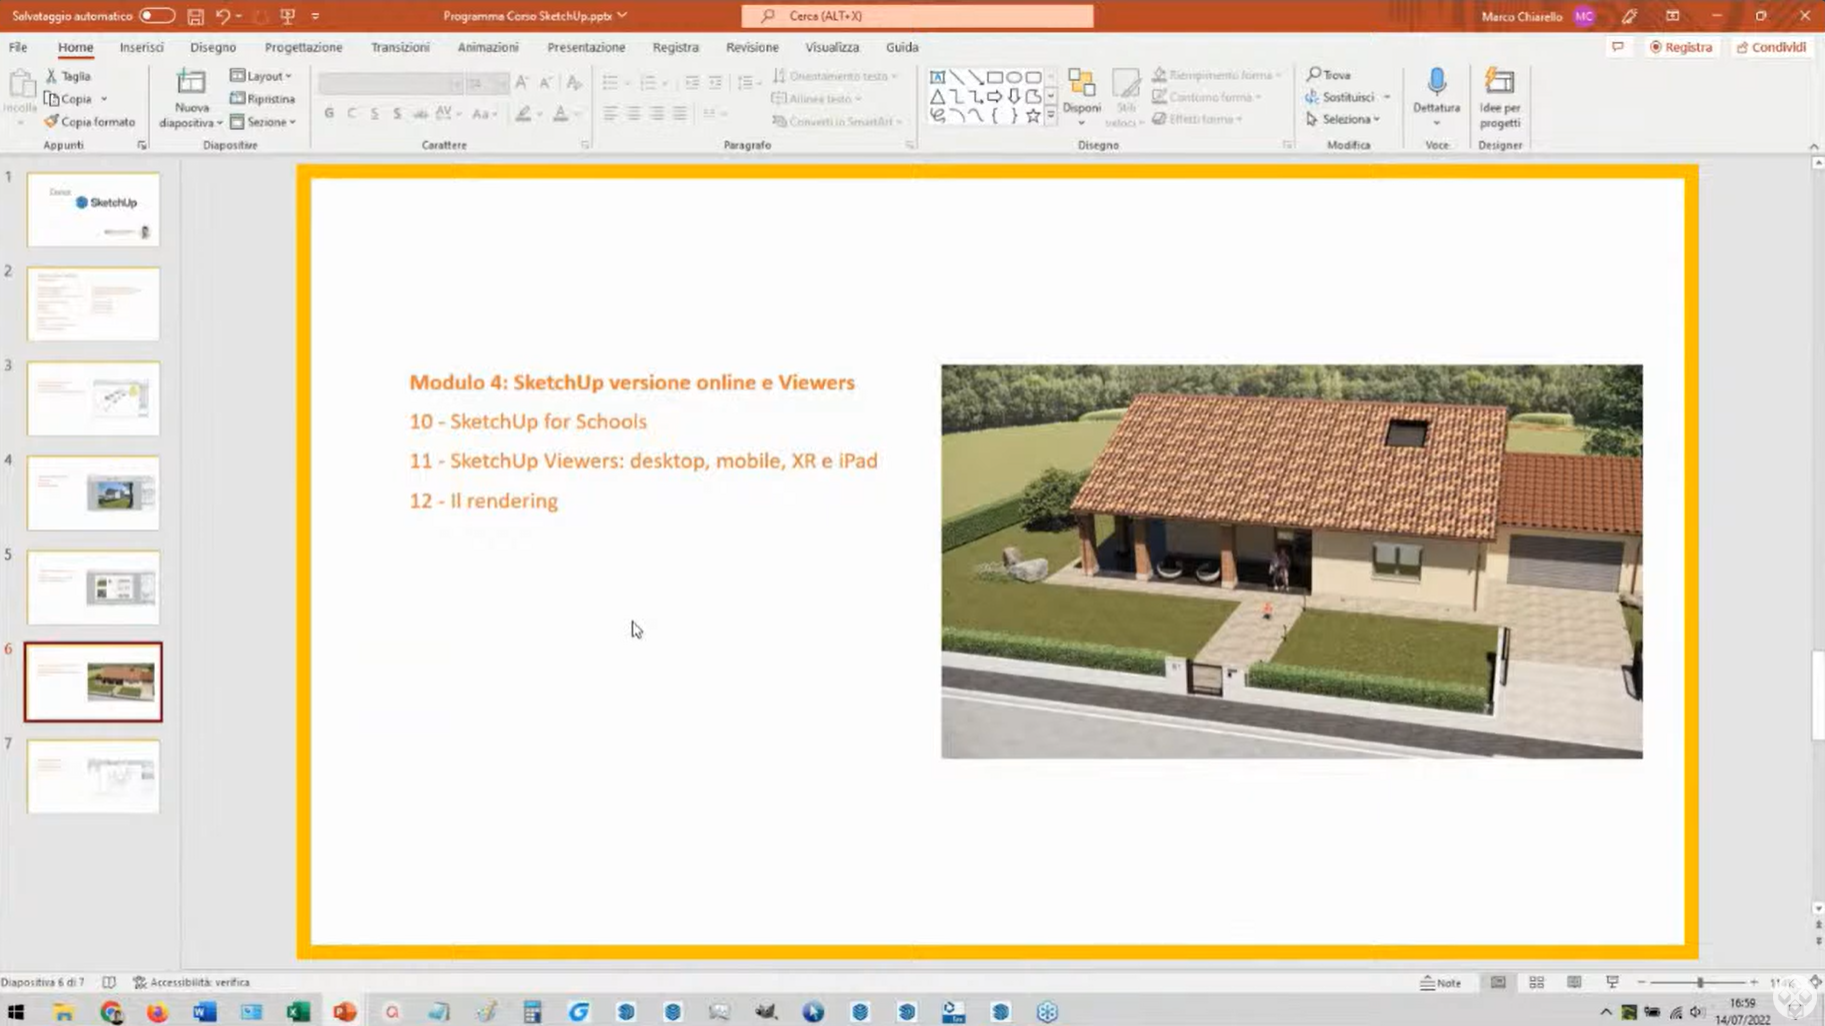Image resolution: width=1825 pixels, height=1026 pixels.
Task: Click the Condividi button
Action: [x=1771, y=47]
